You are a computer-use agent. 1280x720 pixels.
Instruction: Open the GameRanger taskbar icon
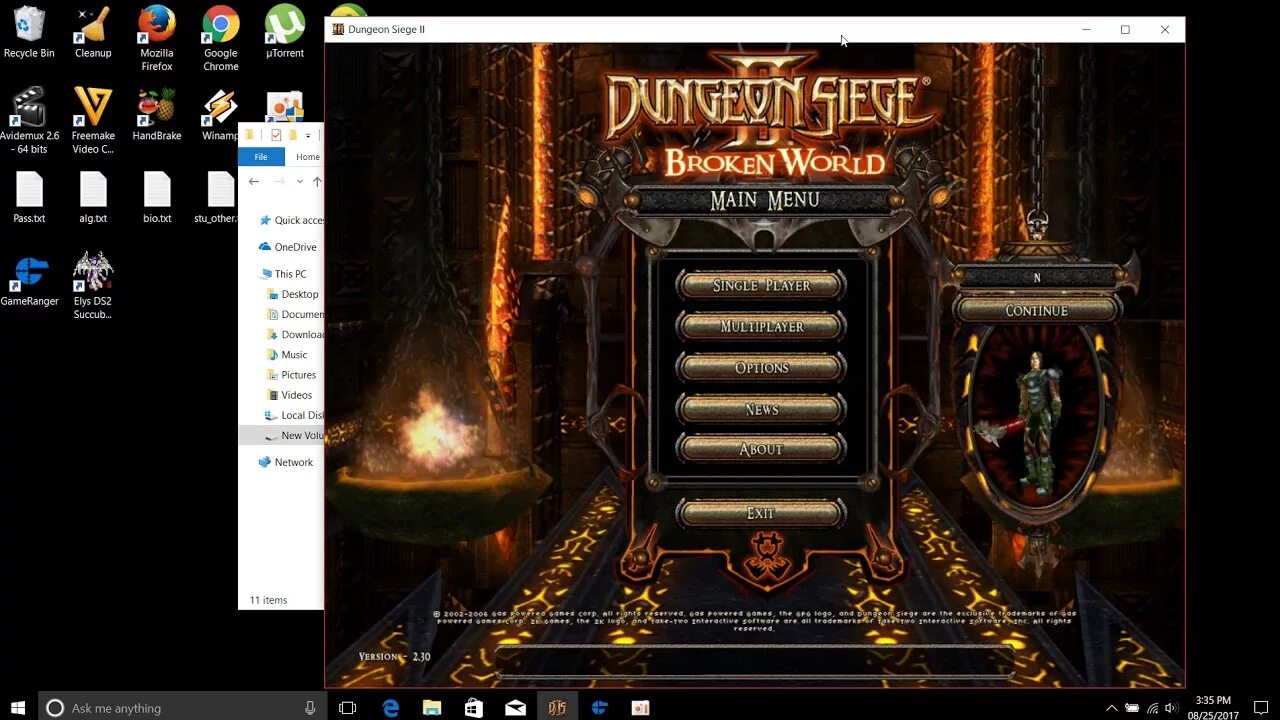coord(599,707)
